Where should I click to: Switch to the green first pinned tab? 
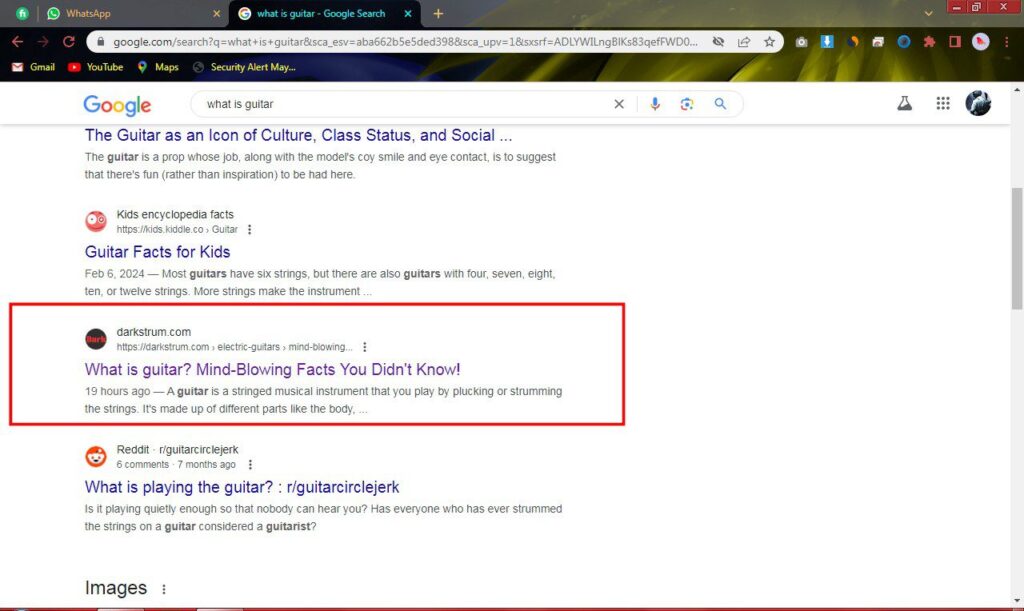(22, 14)
